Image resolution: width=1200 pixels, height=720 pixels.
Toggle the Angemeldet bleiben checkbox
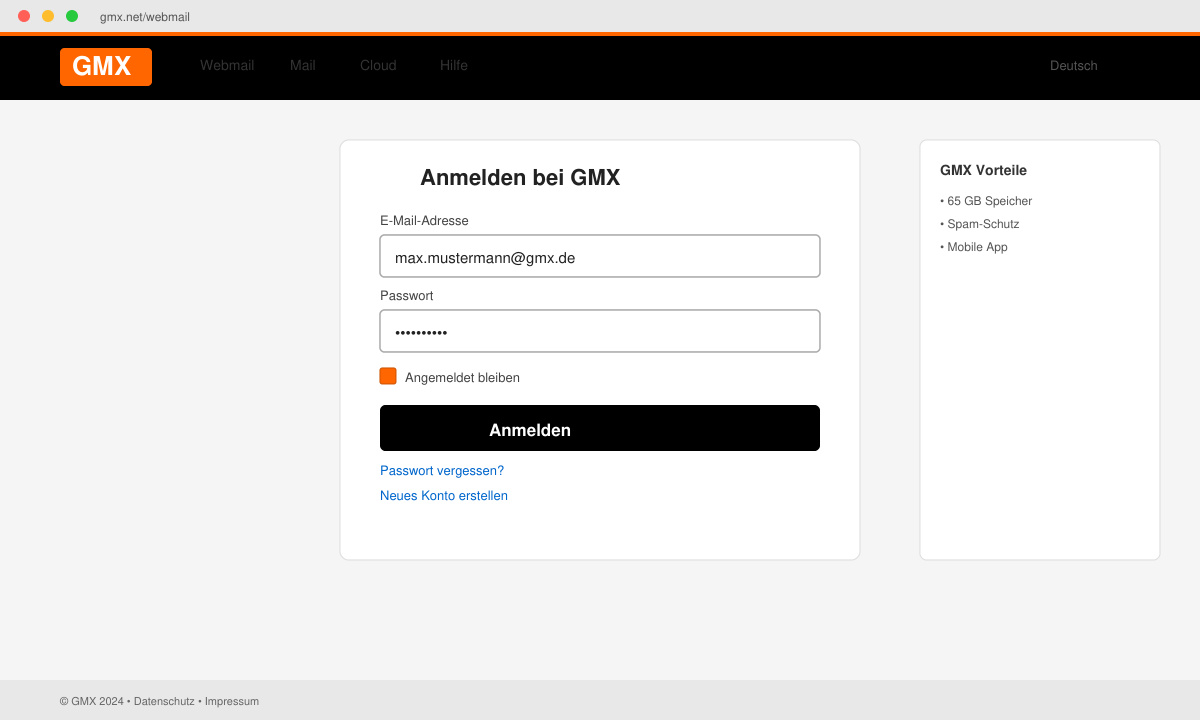(388, 376)
